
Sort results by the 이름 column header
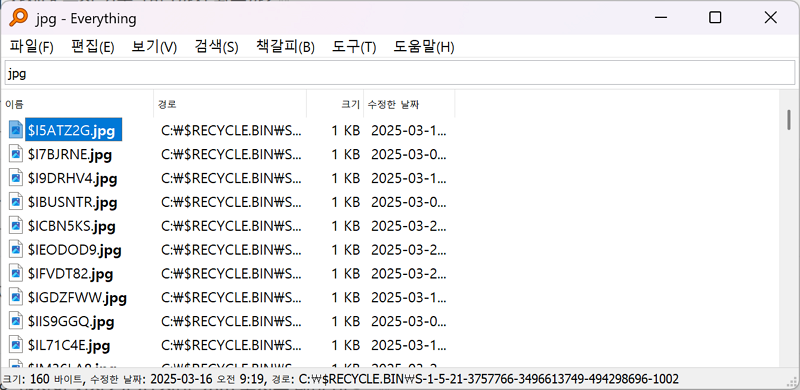pos(77,104)
